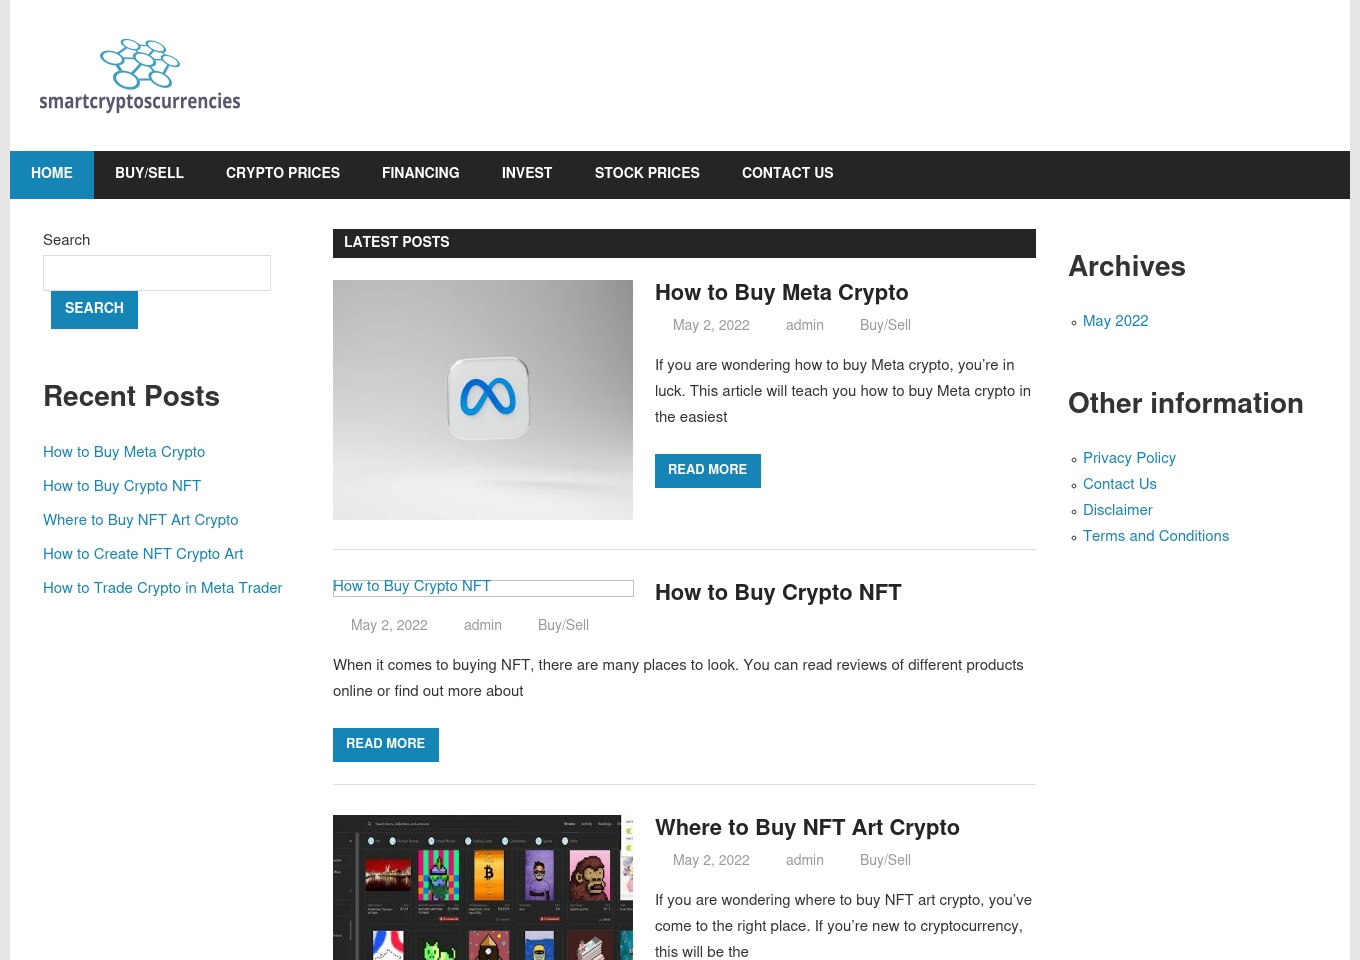
Task: Open the May 2022 archive link
Action: [x=1115, y=322]
